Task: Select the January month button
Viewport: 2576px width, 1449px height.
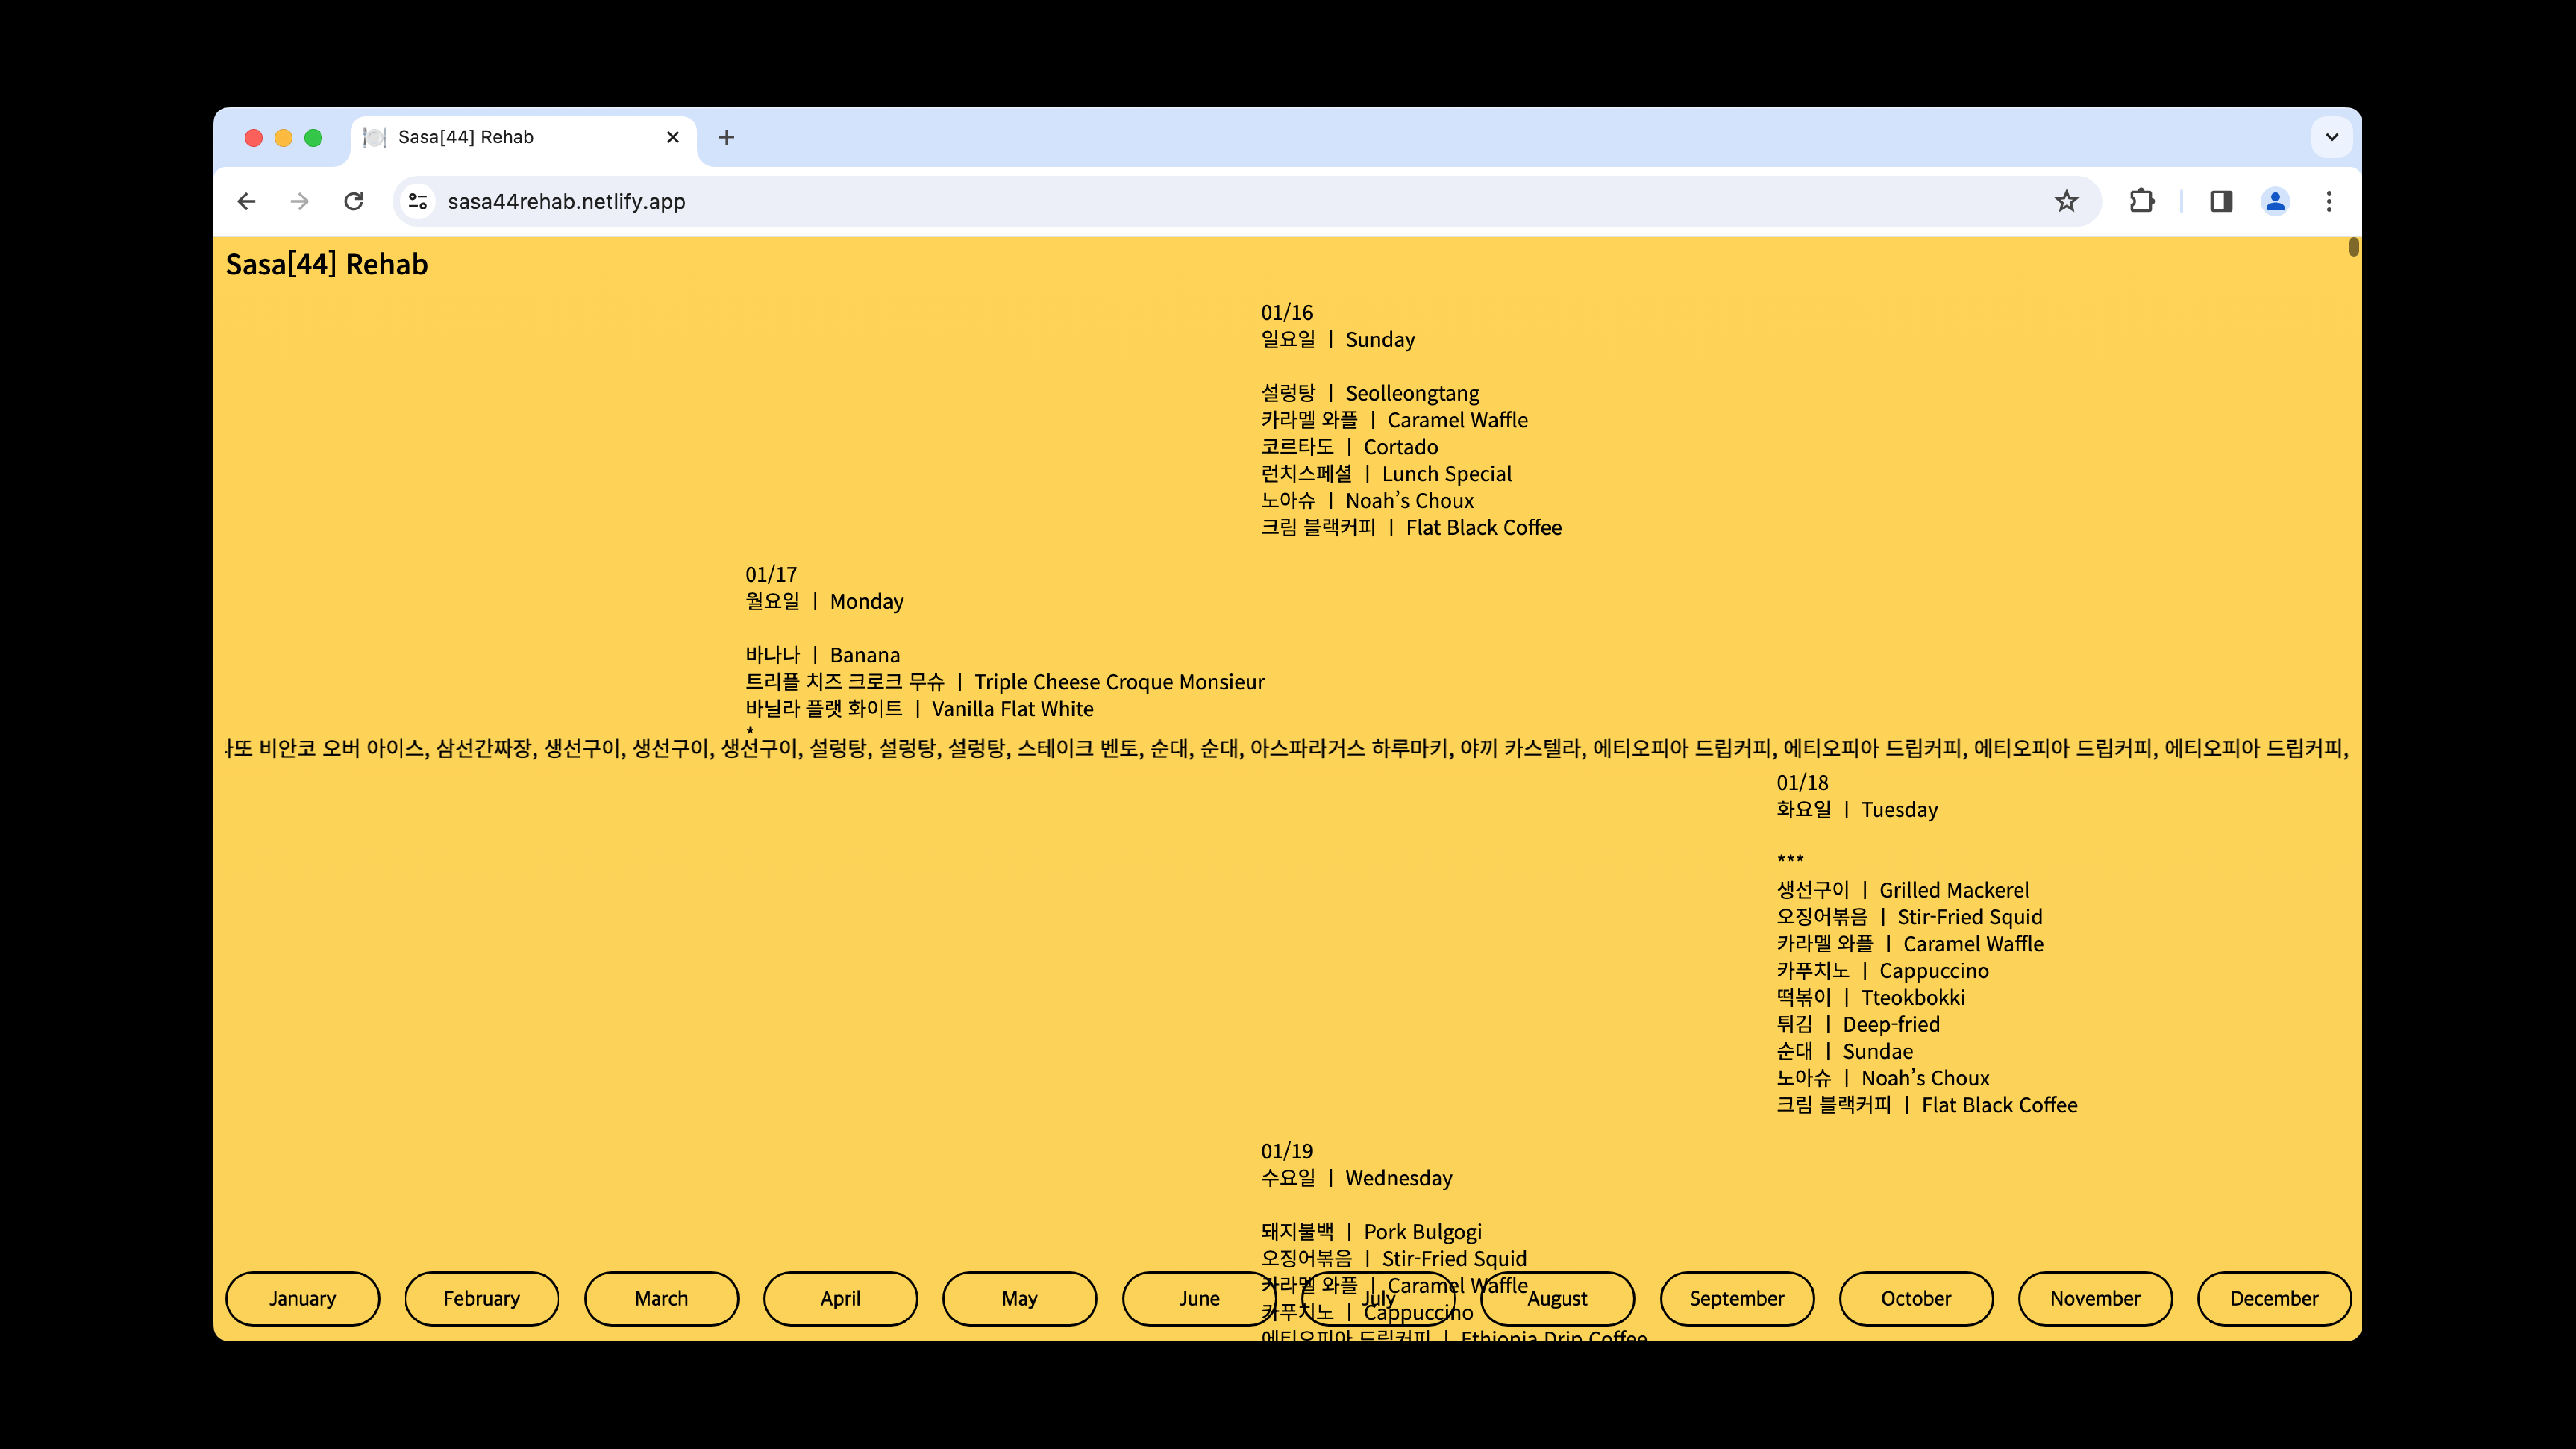Action: [x=302, y=1298]
